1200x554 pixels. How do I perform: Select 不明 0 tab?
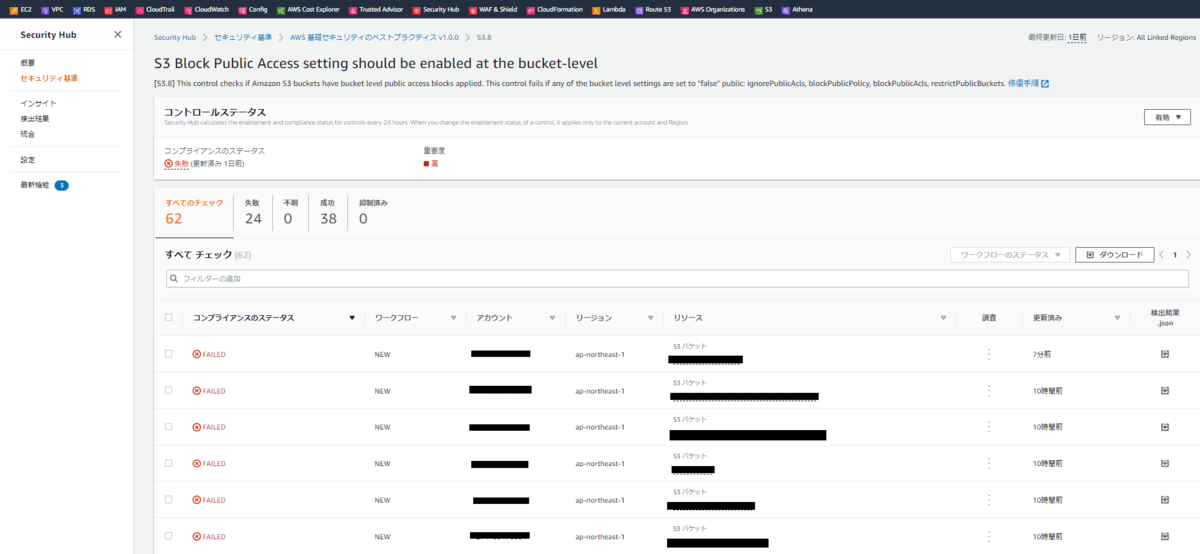(x=291, y=211)
